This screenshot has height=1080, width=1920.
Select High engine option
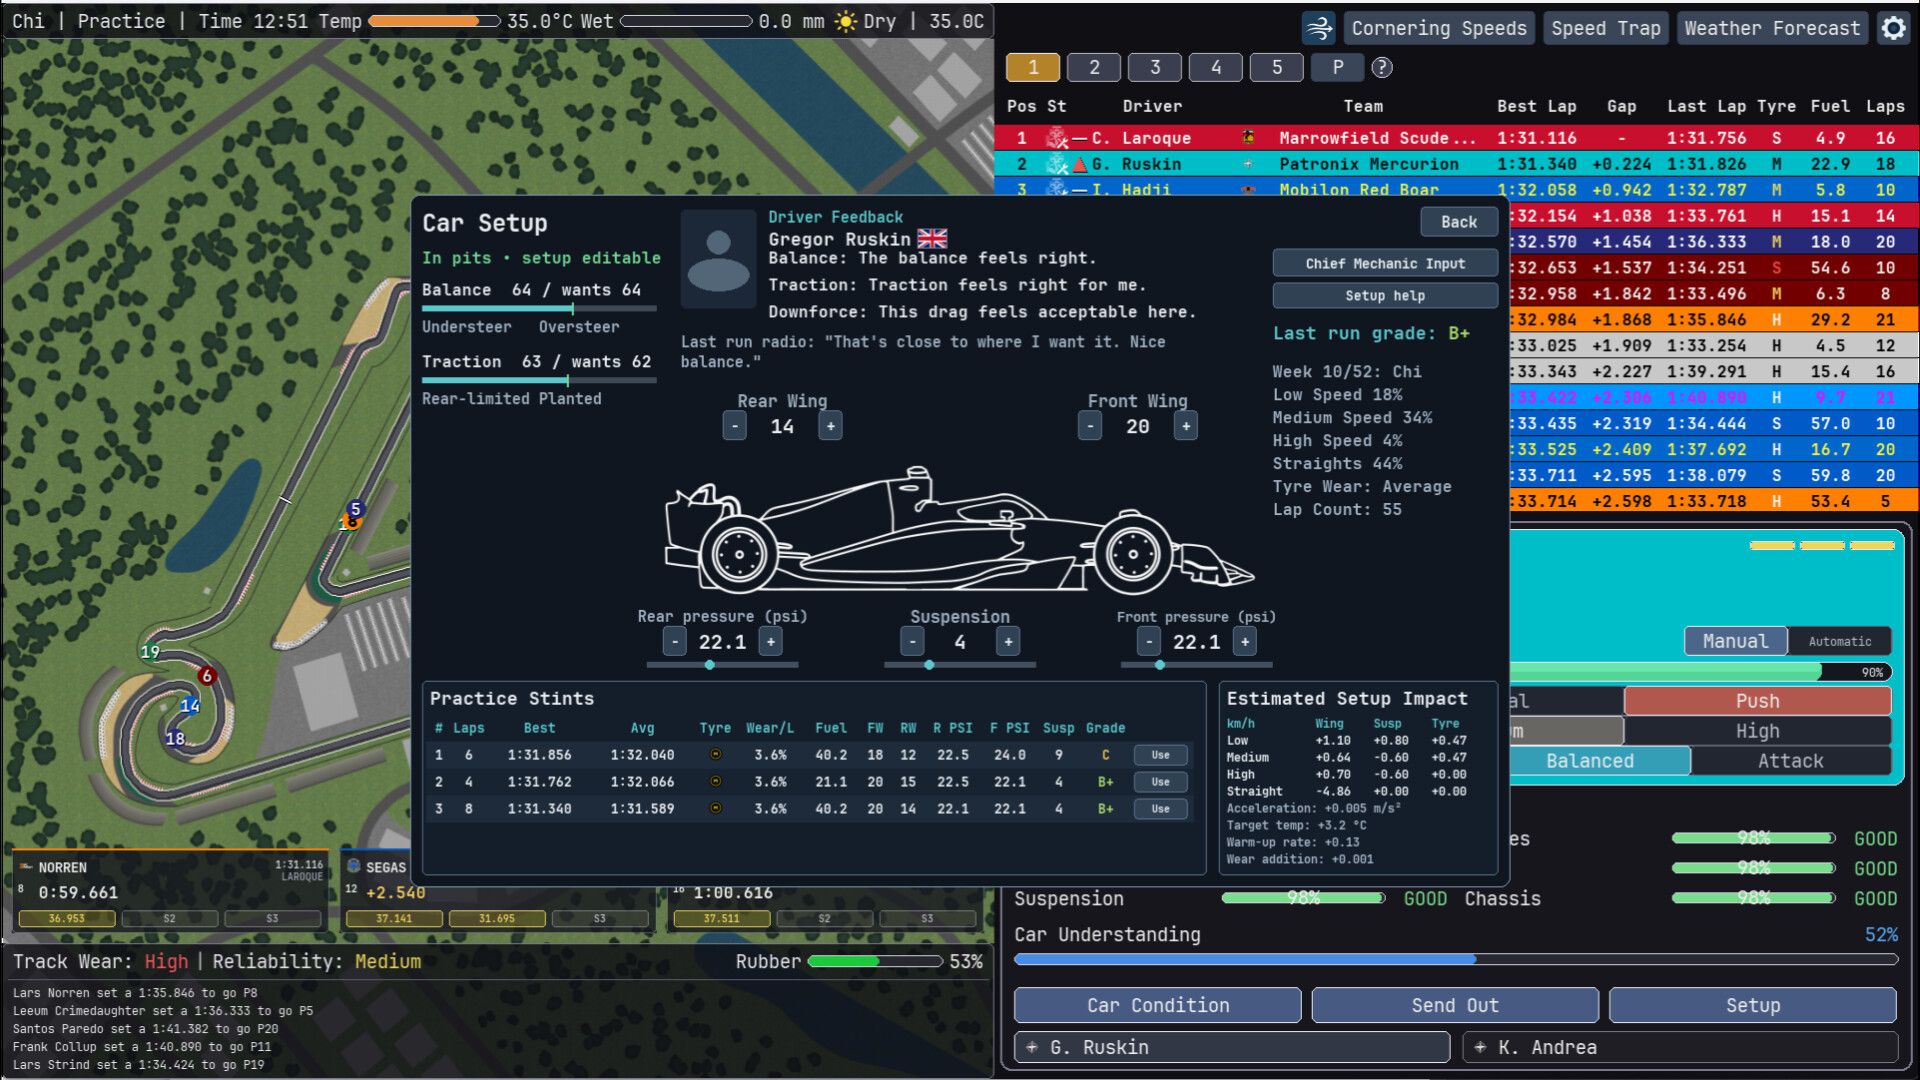(1757, 731)
